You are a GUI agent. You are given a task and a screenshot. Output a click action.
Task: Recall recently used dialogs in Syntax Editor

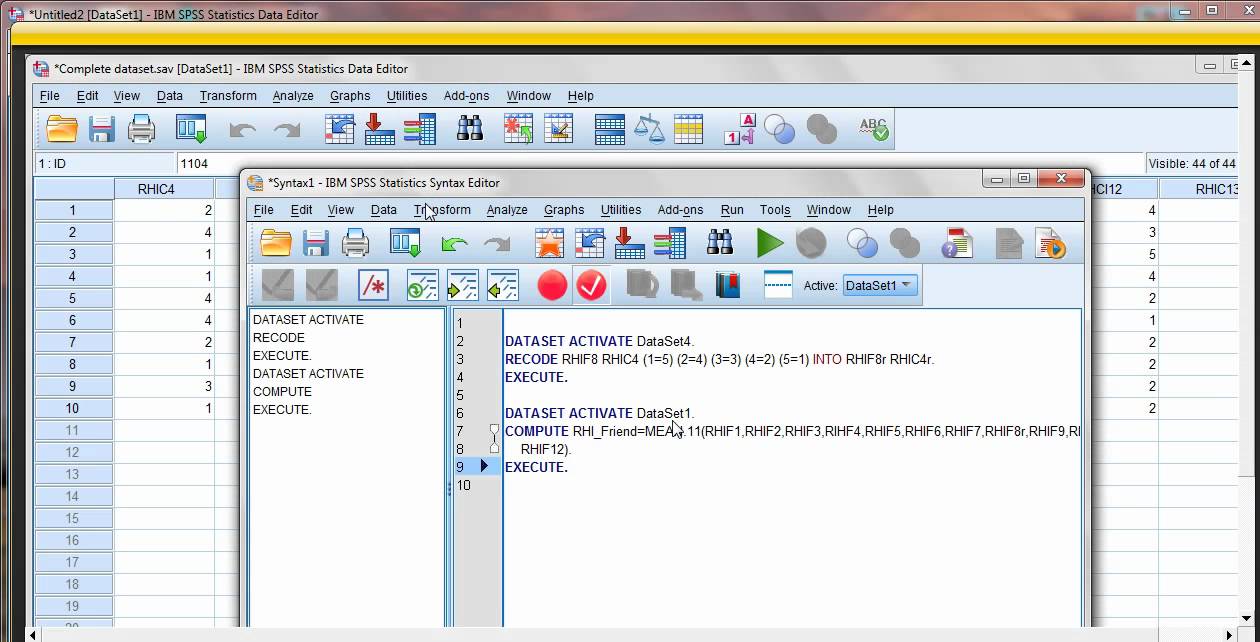point(405,243)
